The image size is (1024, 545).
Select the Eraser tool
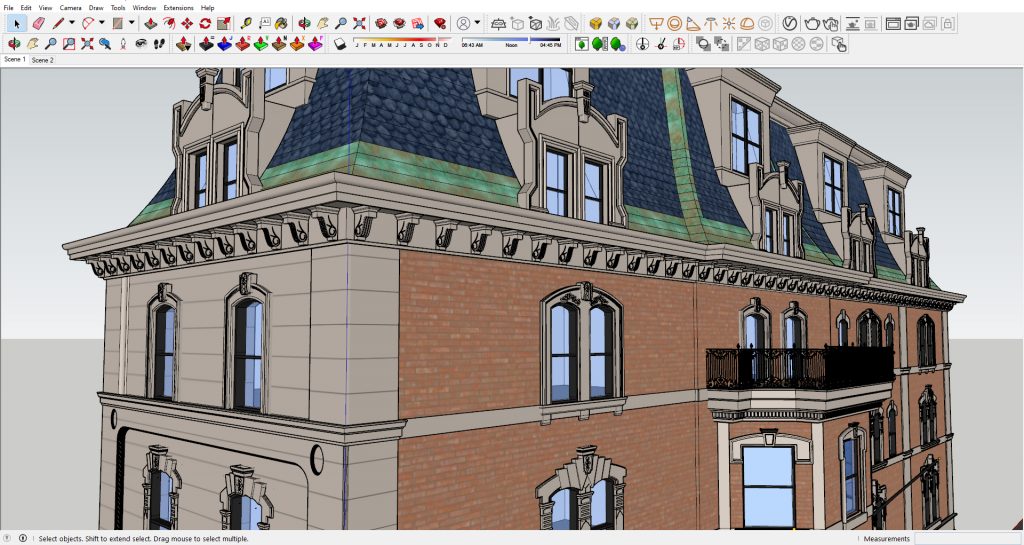38,22
